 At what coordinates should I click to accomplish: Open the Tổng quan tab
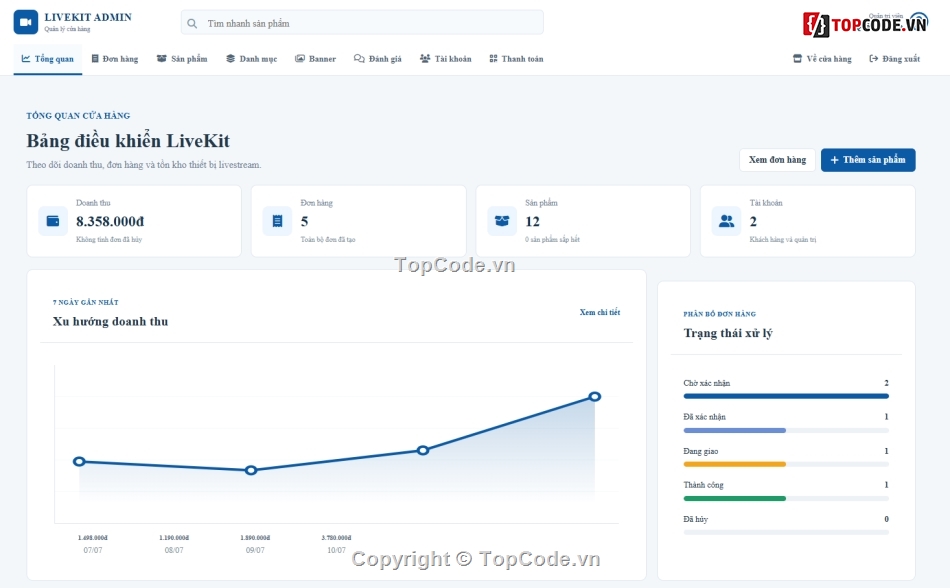[x=48, y=59]
